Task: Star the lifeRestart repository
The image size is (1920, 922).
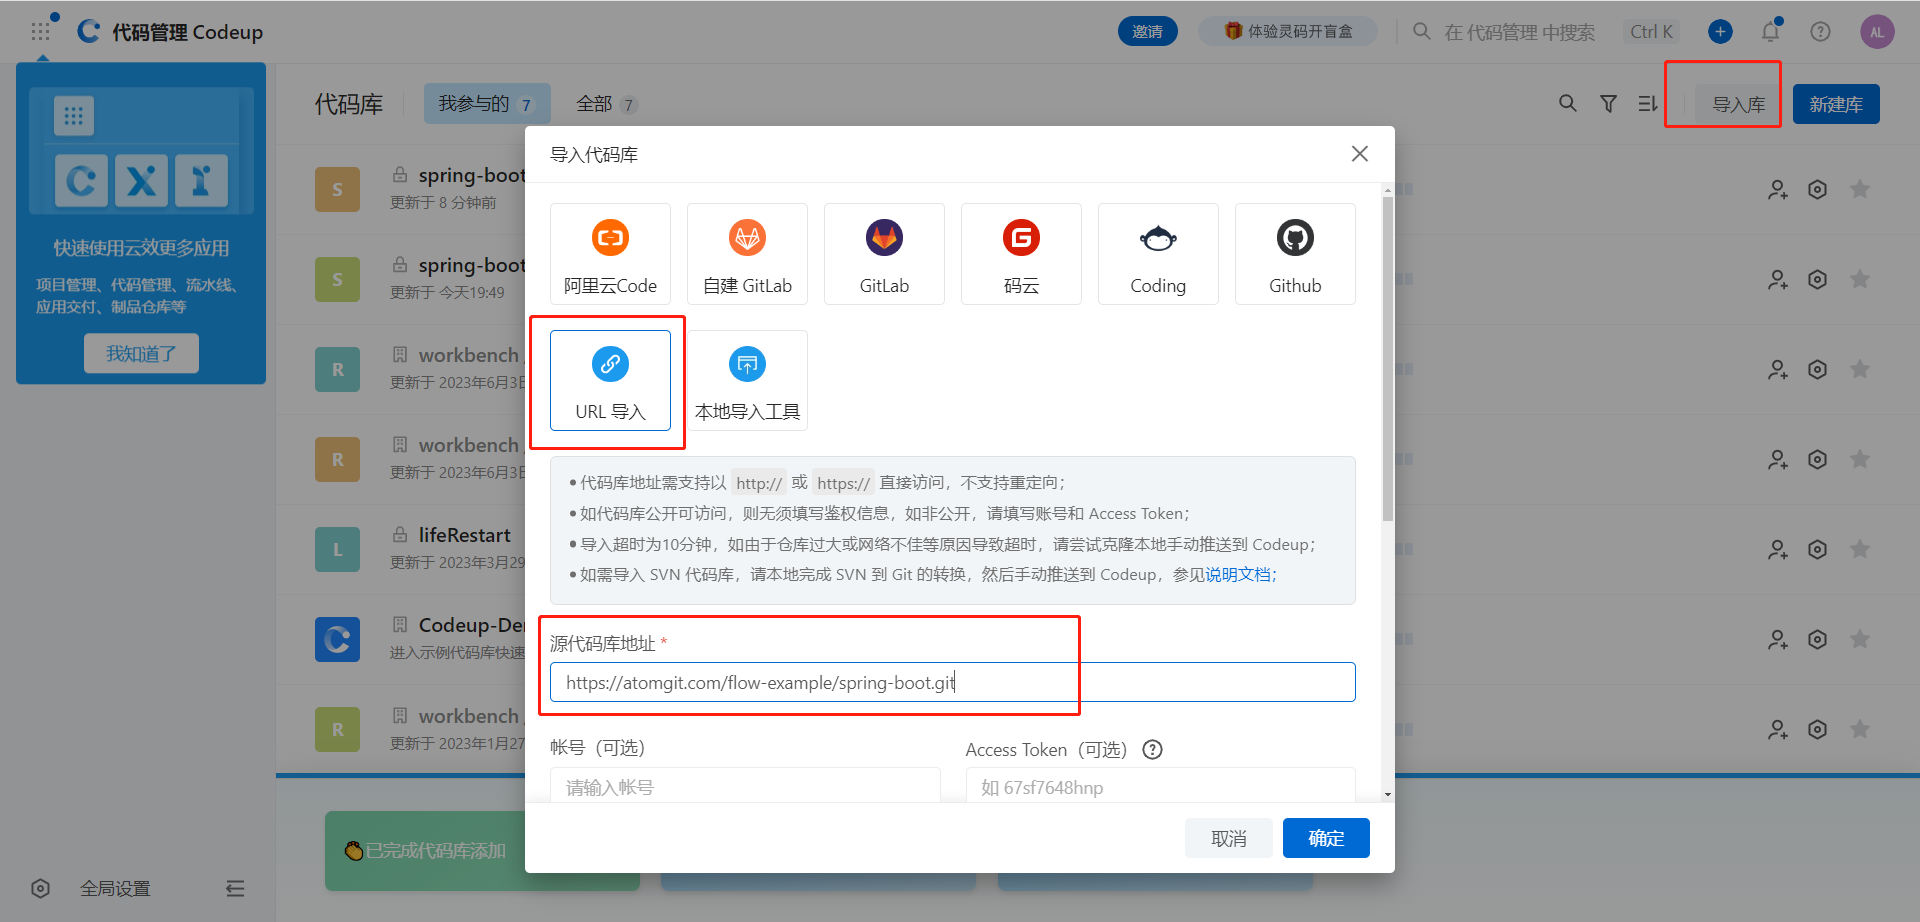Action: pos(1860,549)
